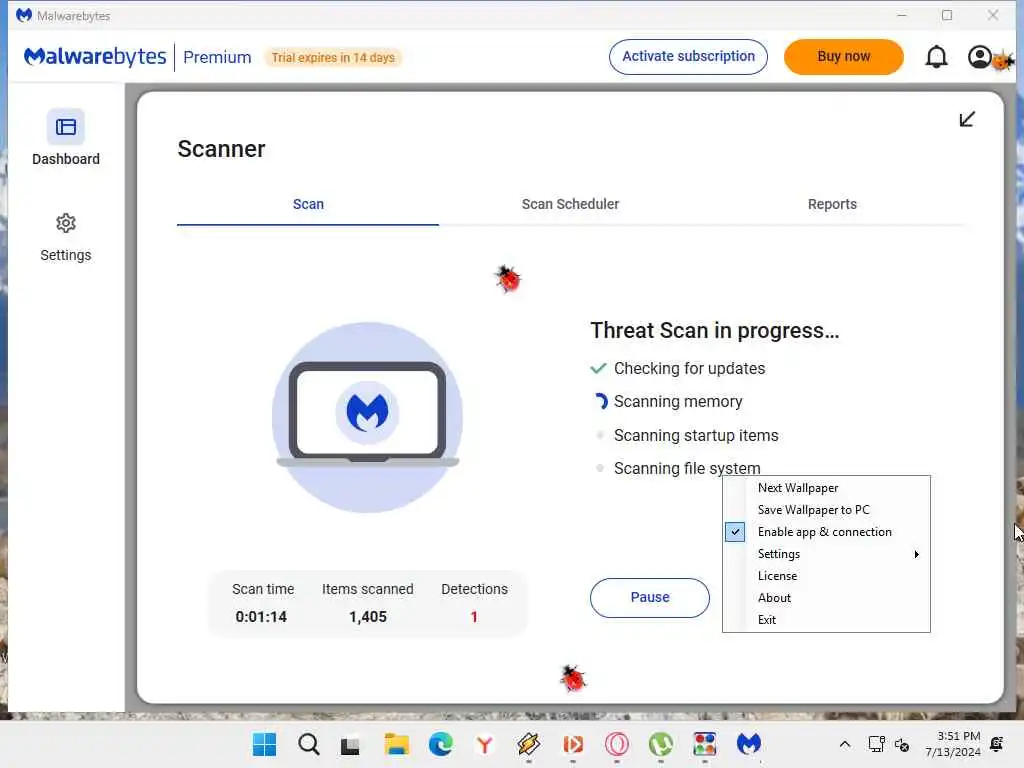Click the Malwarebytes taskbar icon
The image size is (1024, 768).
click(x=748, y=743)
